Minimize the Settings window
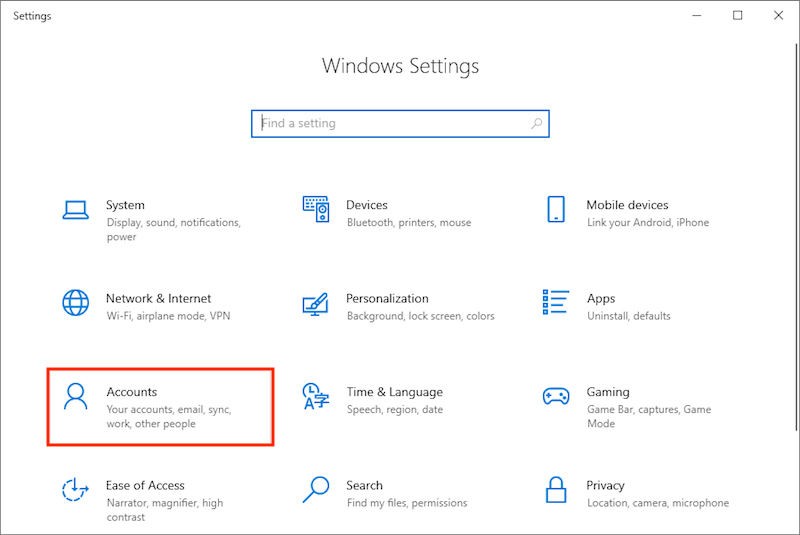 pos(694,15)
